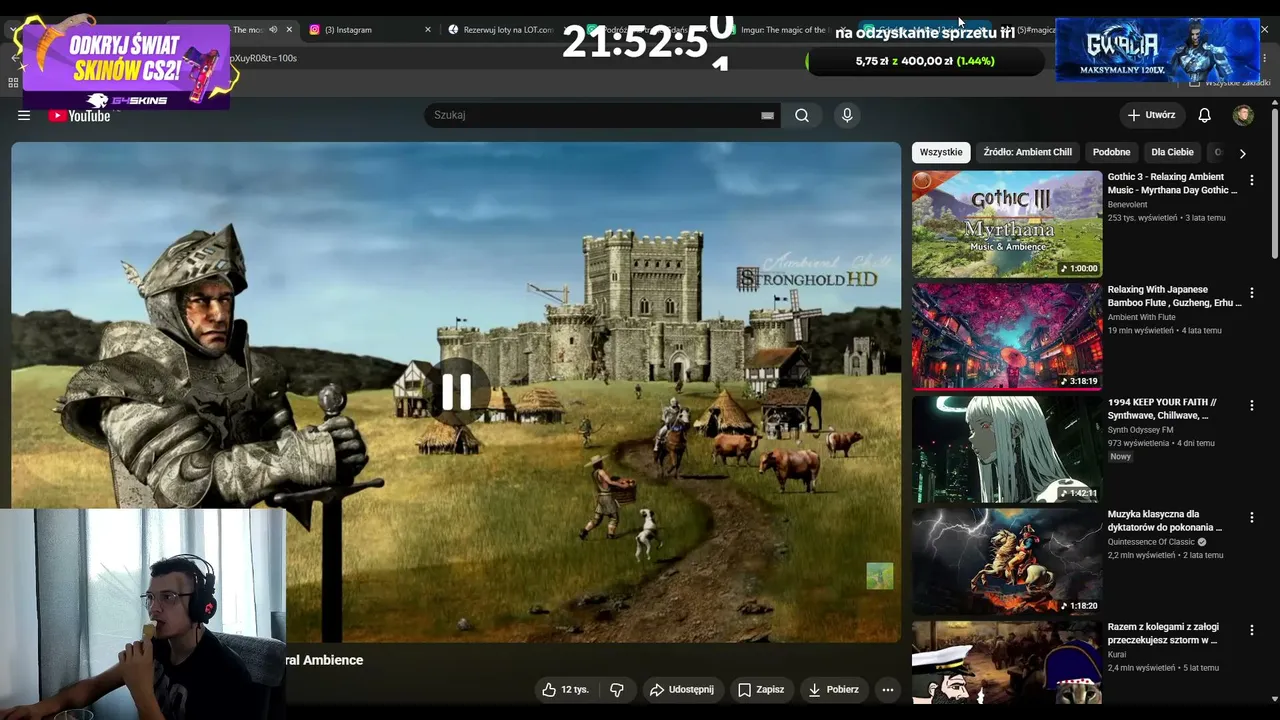Image resolution: width=1280 pixels, height=720 pixels.
Task: Like the video with thumbs up
Action: click(549, 689)
